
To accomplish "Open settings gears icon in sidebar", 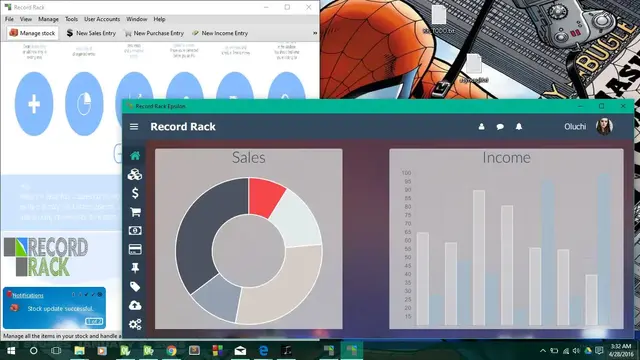I will (x=135, y=324).
